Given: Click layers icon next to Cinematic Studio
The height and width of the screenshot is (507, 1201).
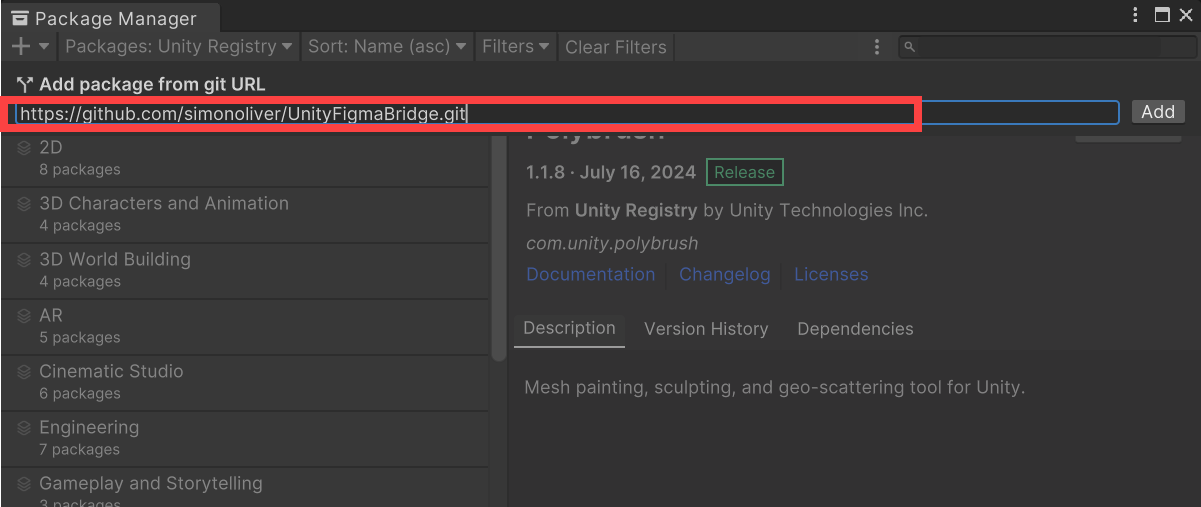Looking at the screenshot, I should click(x=24, y=372).
